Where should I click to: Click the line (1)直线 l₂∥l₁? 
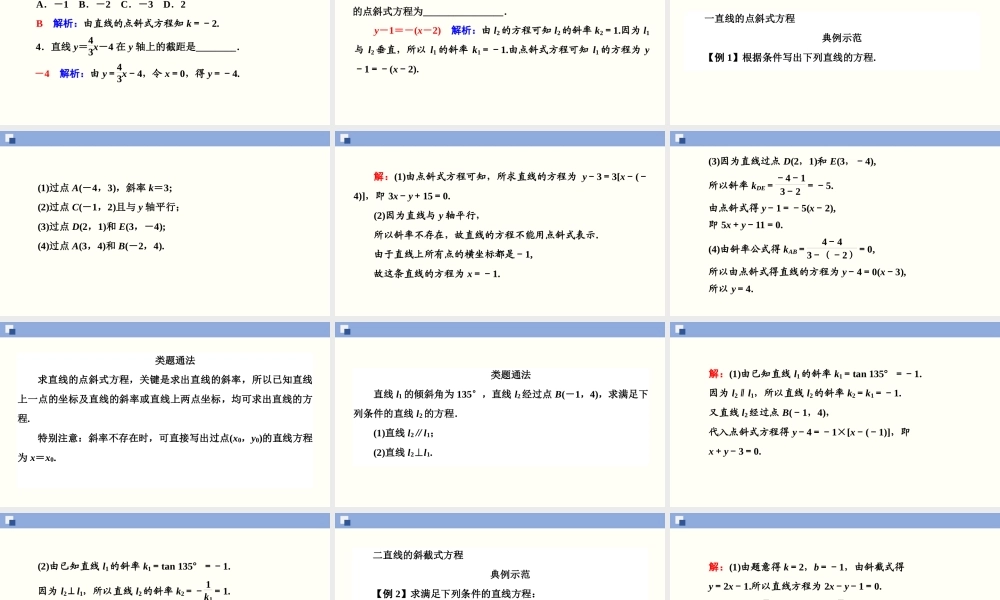click(x=404, y=433)
